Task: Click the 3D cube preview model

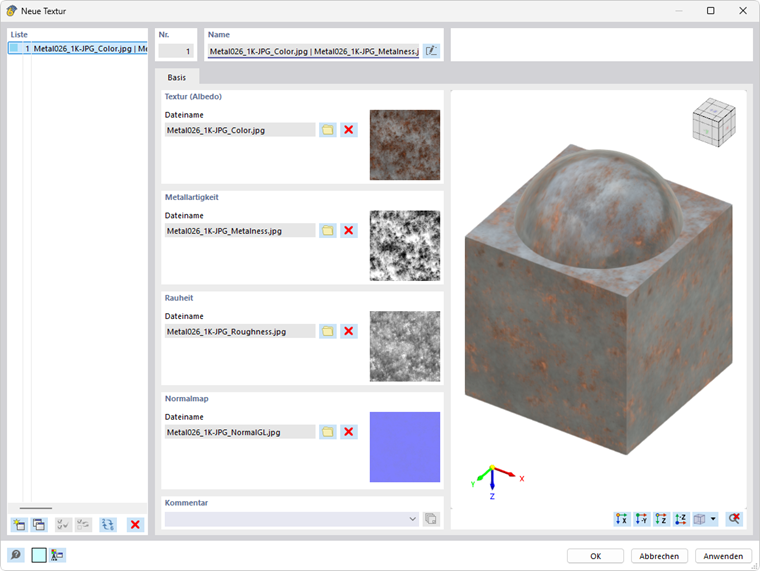Action: click(598, 300)
